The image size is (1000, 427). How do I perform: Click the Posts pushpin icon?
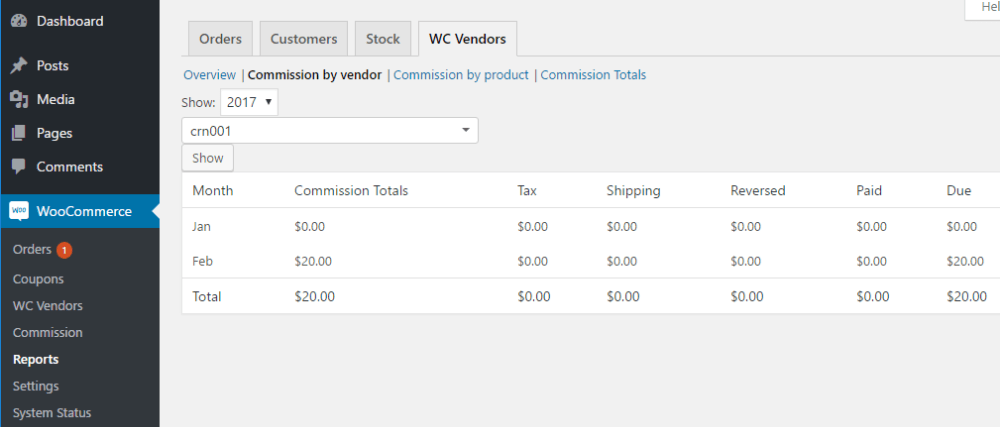tap(18, 66)
